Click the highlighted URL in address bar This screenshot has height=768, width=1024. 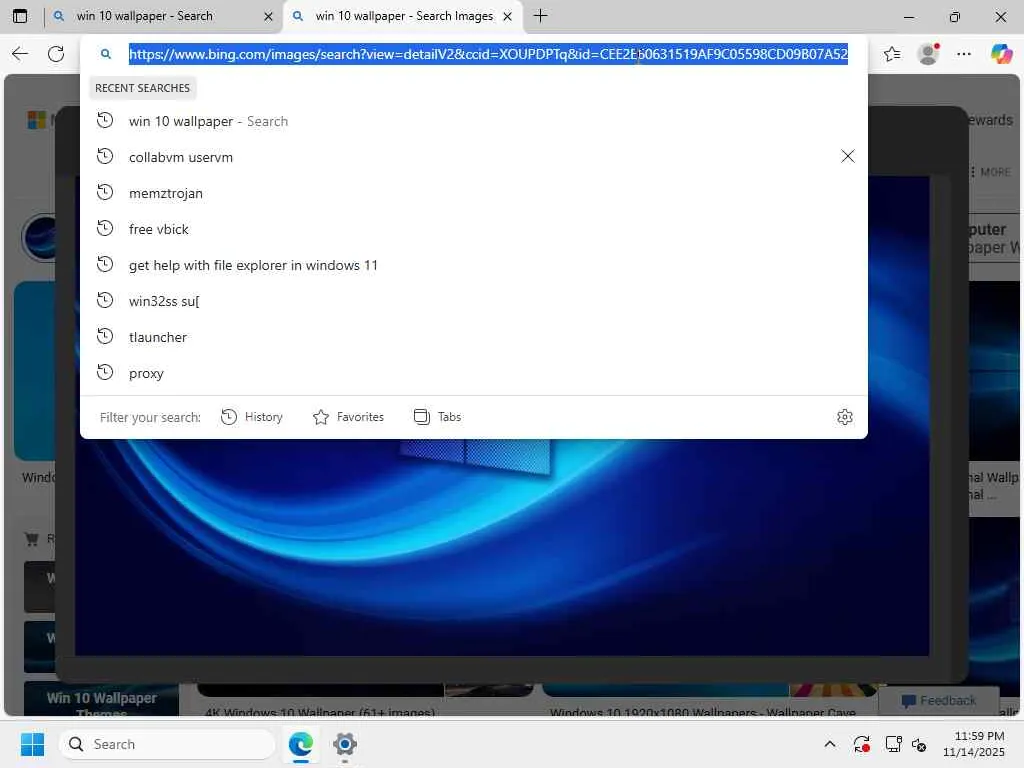(x=488, y=54)
